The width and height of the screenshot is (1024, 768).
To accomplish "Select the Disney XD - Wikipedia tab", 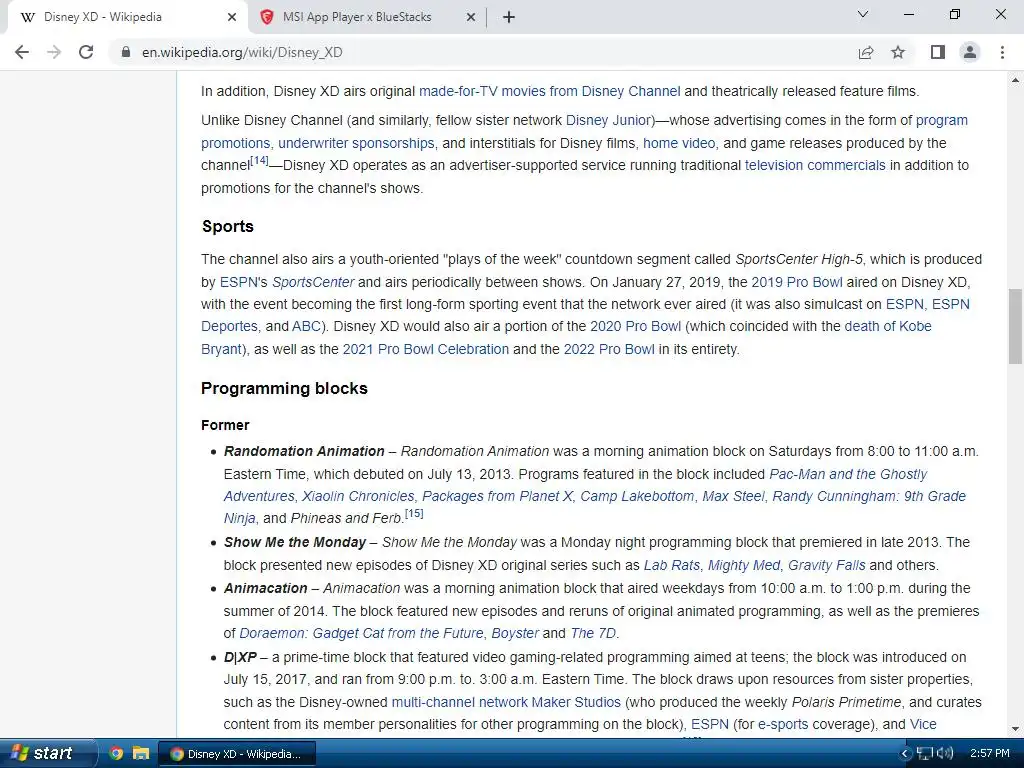I will click(103, 17).
